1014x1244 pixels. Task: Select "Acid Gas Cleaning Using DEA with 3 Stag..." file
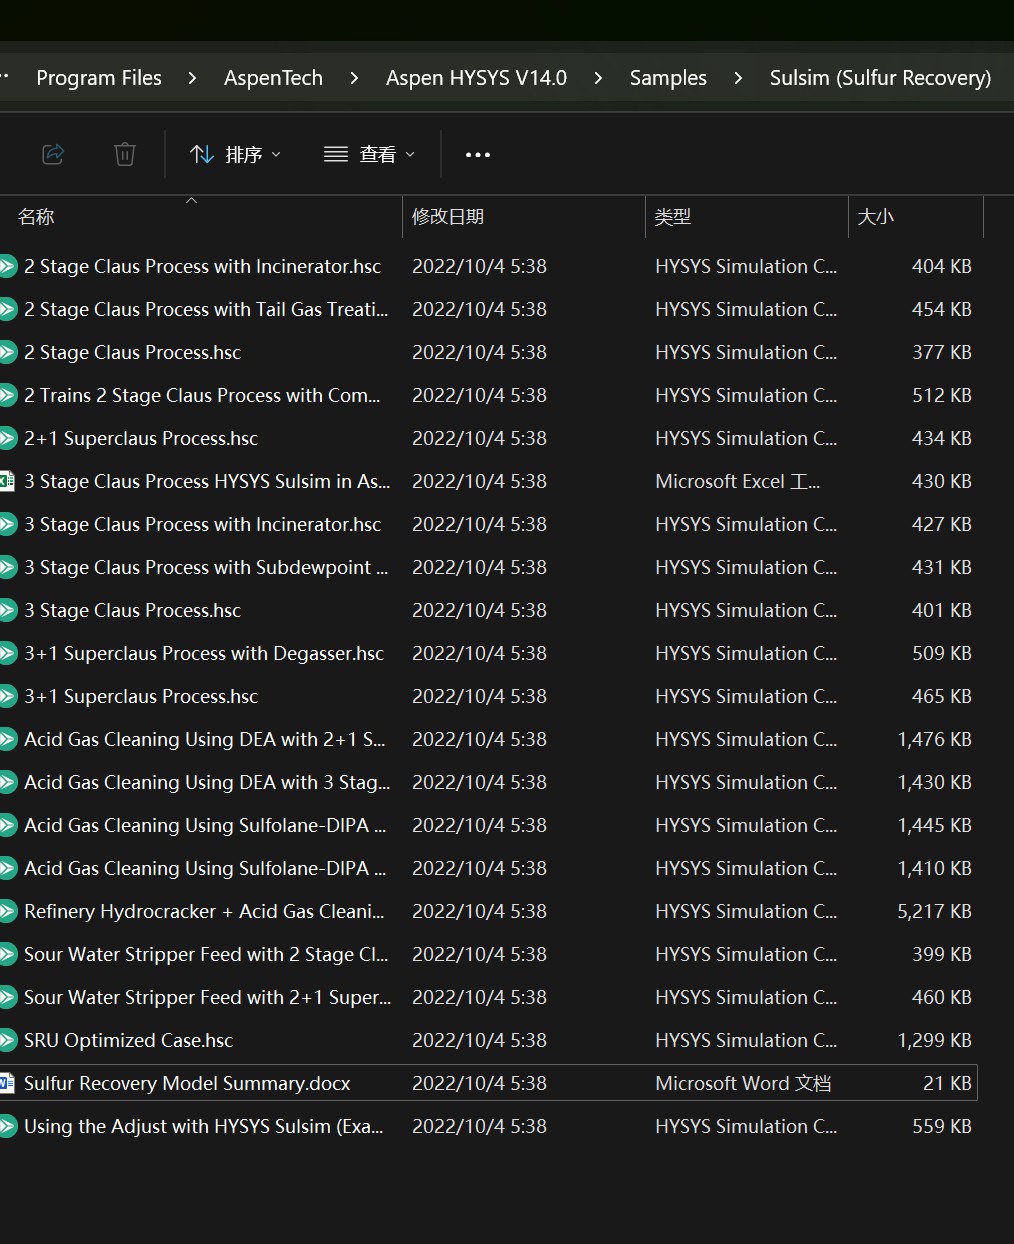click(207, 782)
